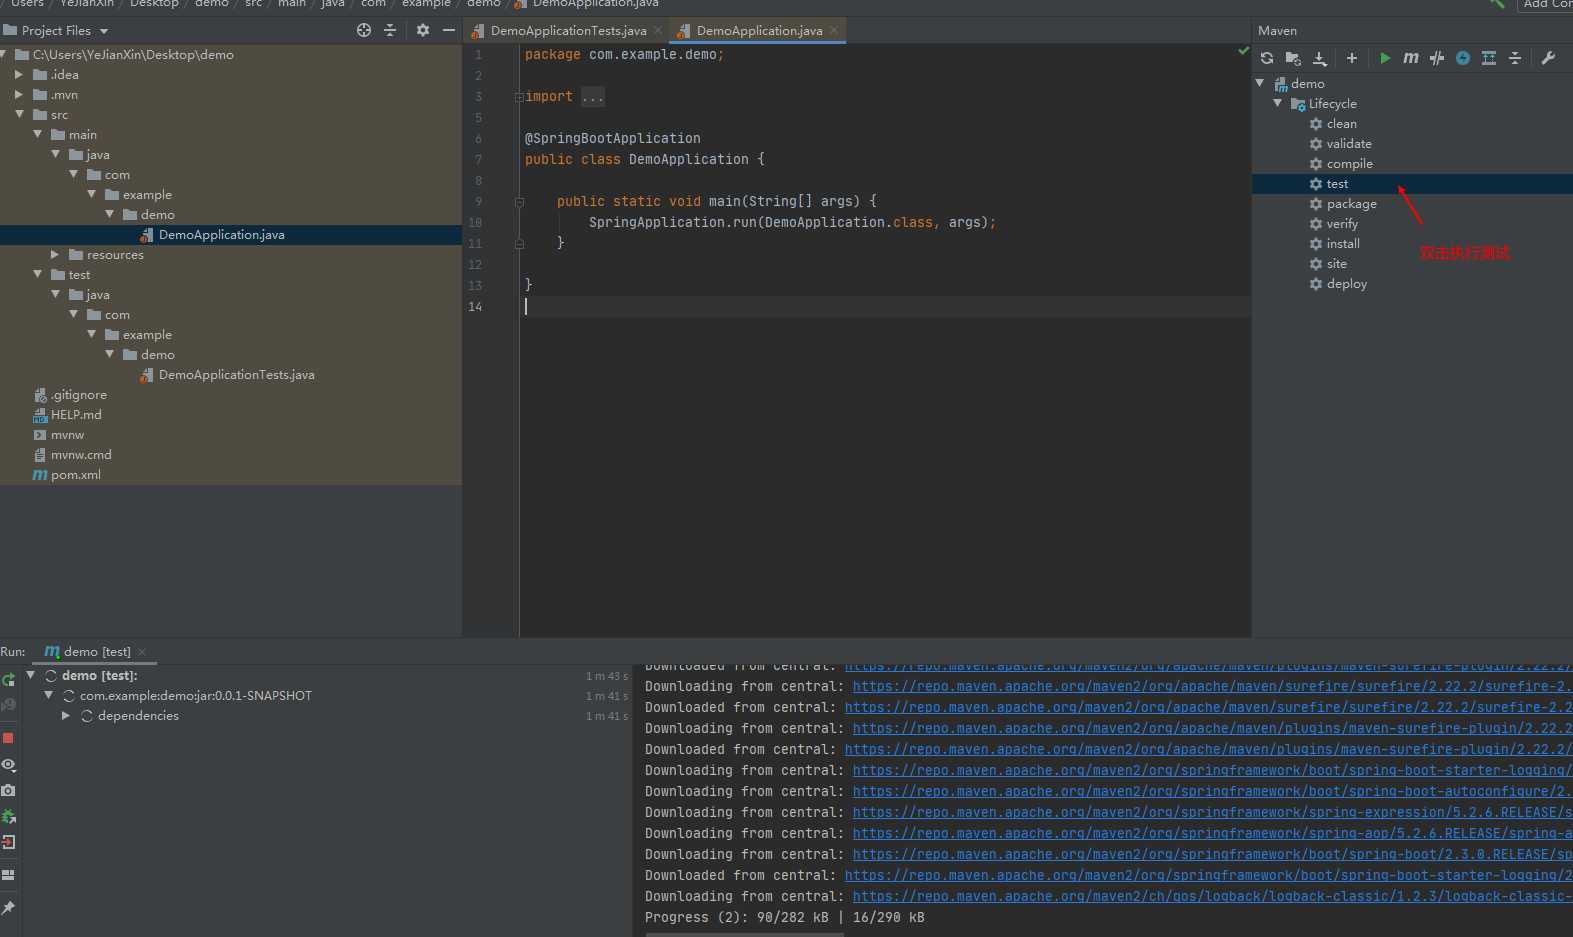Select pom.xml in project tree
The image size is (1573, 937).
pos(75,475)
